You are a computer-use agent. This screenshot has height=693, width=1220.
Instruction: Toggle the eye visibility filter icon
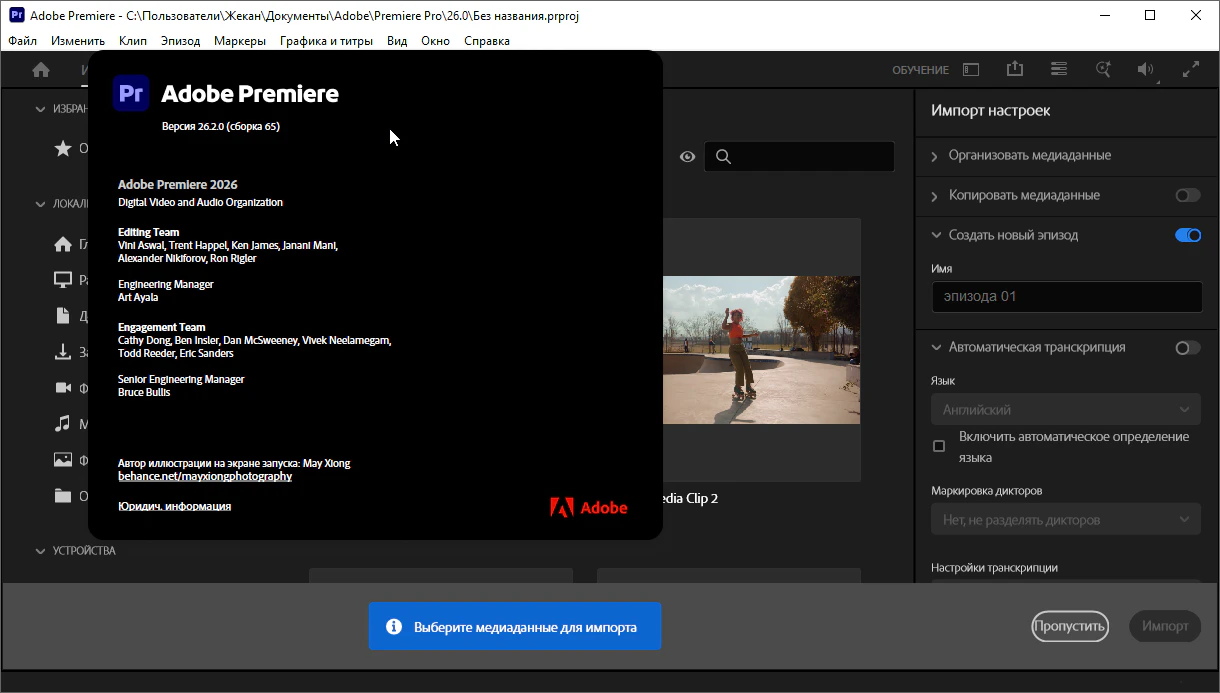coord(687,157)
